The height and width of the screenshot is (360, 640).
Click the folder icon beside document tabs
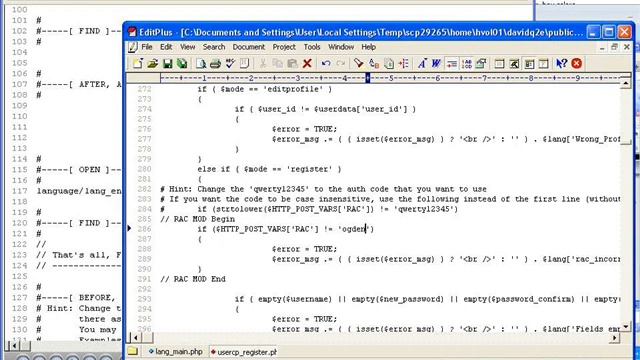coord(133,351)
